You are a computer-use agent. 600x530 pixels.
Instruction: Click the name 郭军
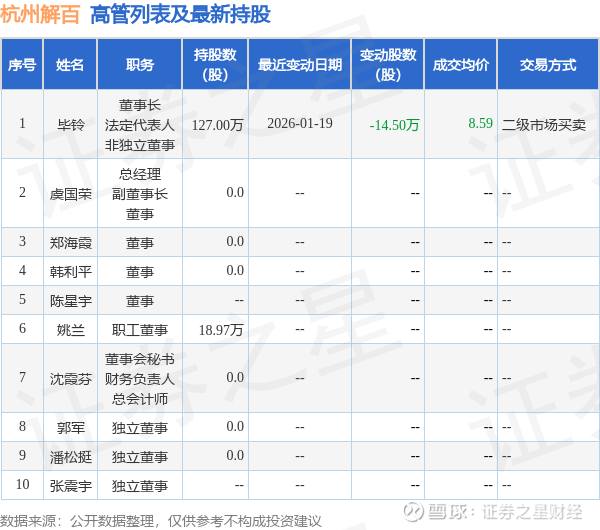(x=70, y=427)
